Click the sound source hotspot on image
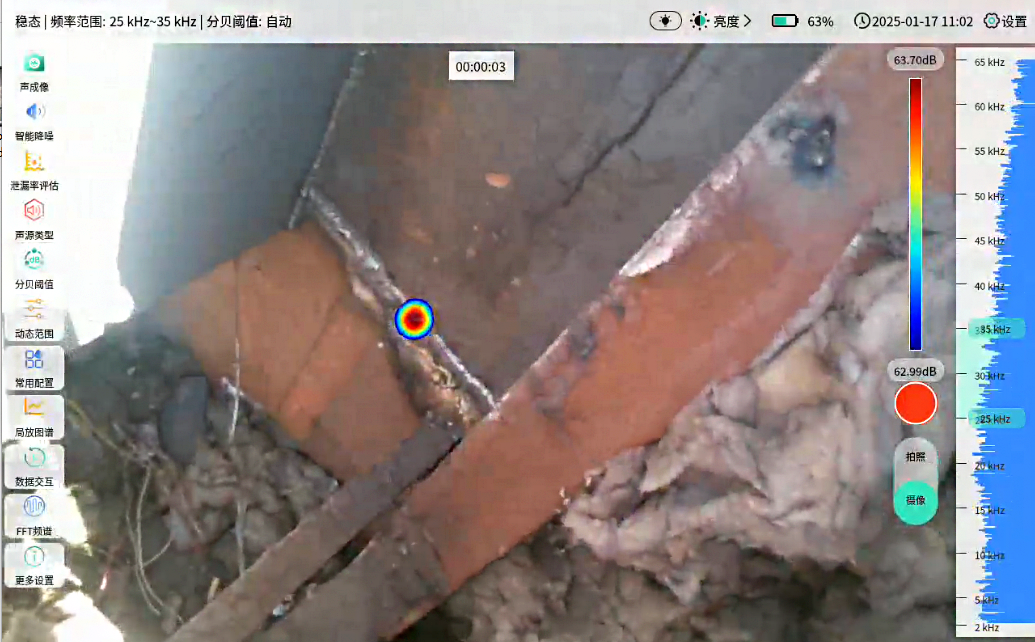The image size is (1035, 642). [x=413, y=318]
